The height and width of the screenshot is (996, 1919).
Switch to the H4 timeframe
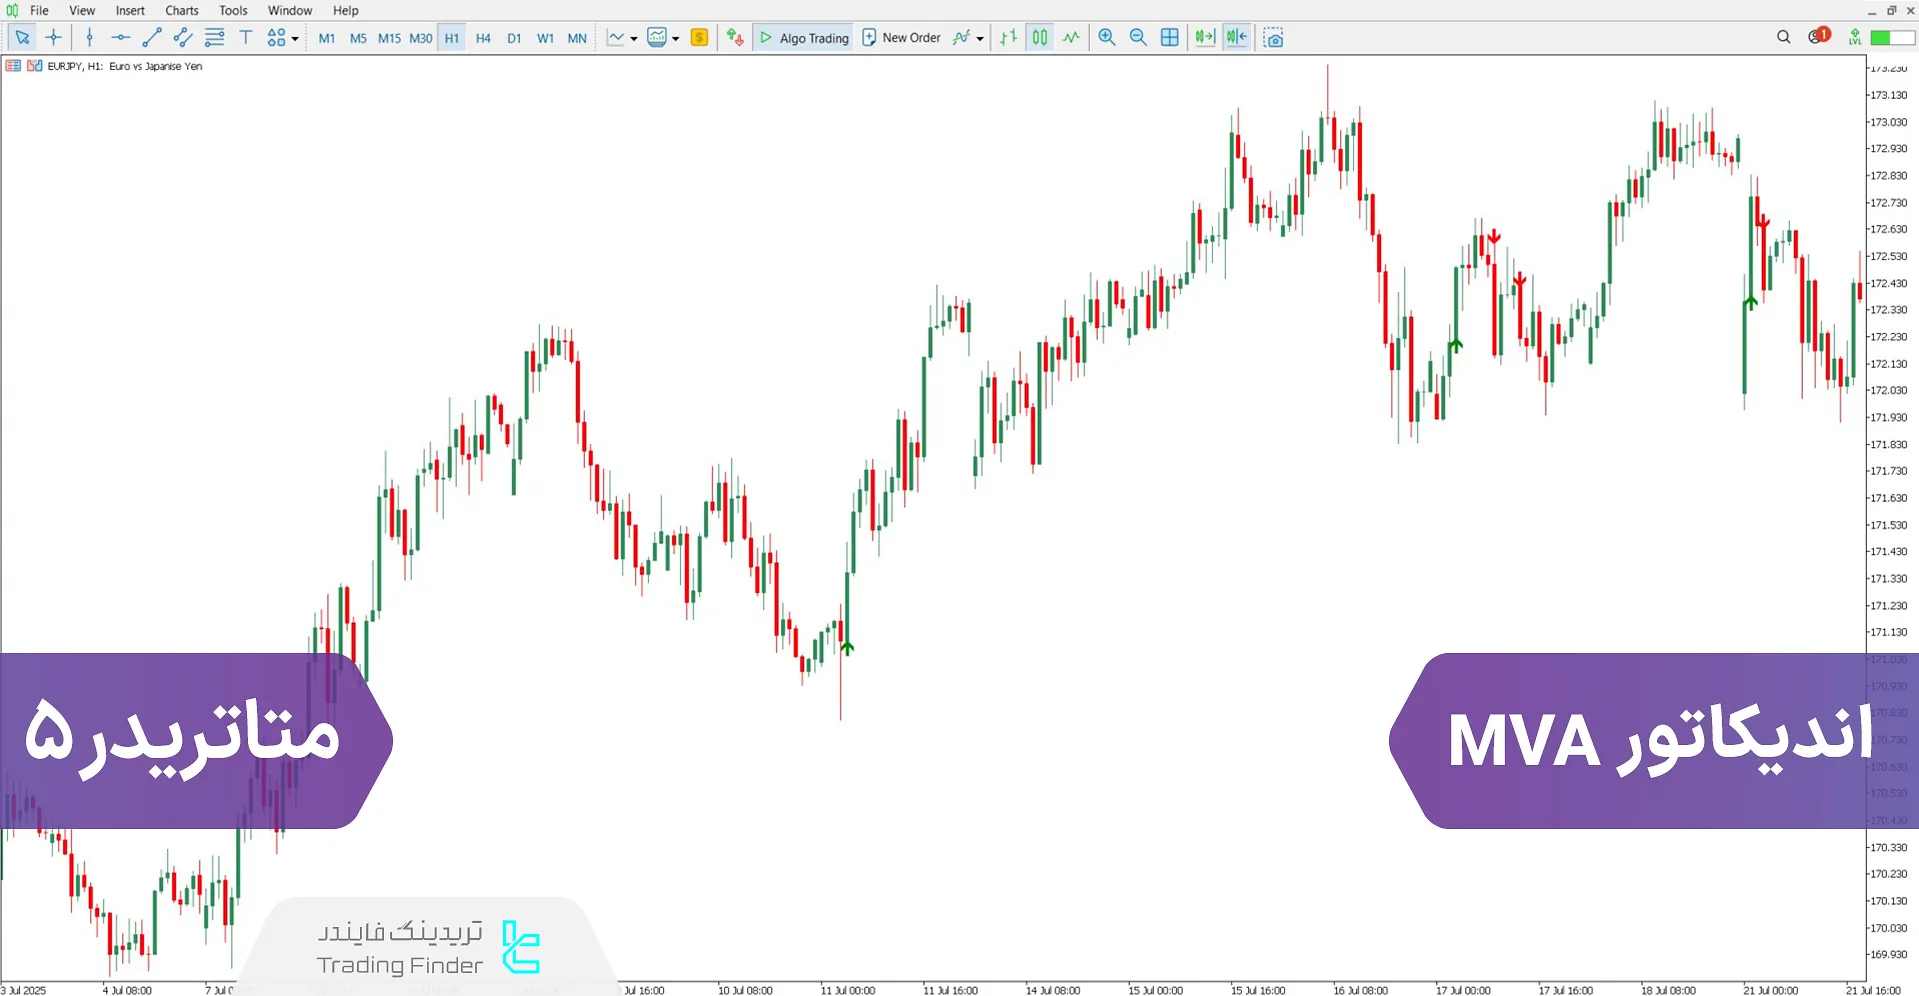483,38
